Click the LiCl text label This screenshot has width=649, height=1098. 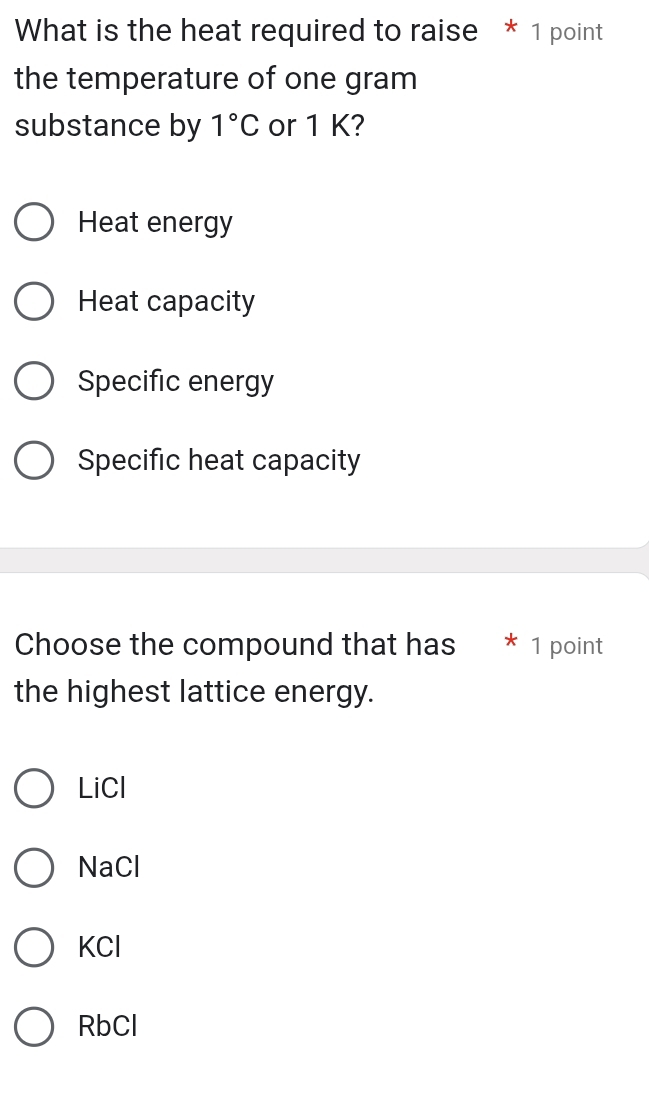101,788
